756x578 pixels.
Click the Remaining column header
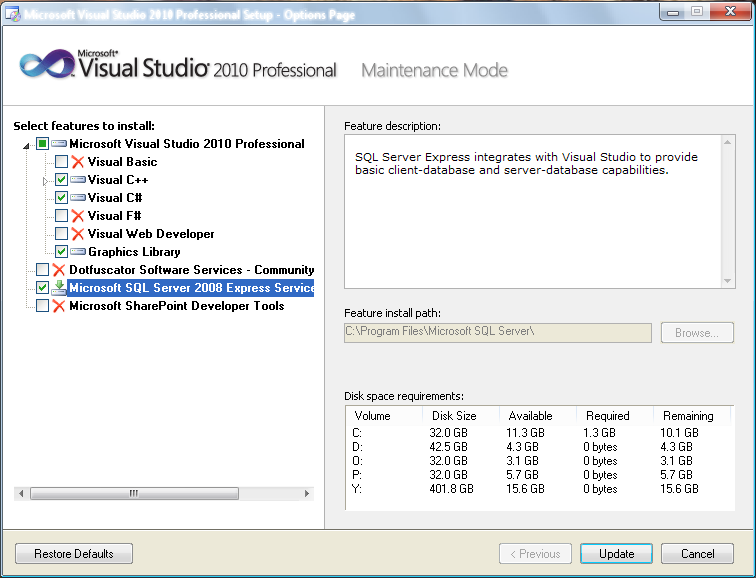pyautogui.click(x=692, y=416)
